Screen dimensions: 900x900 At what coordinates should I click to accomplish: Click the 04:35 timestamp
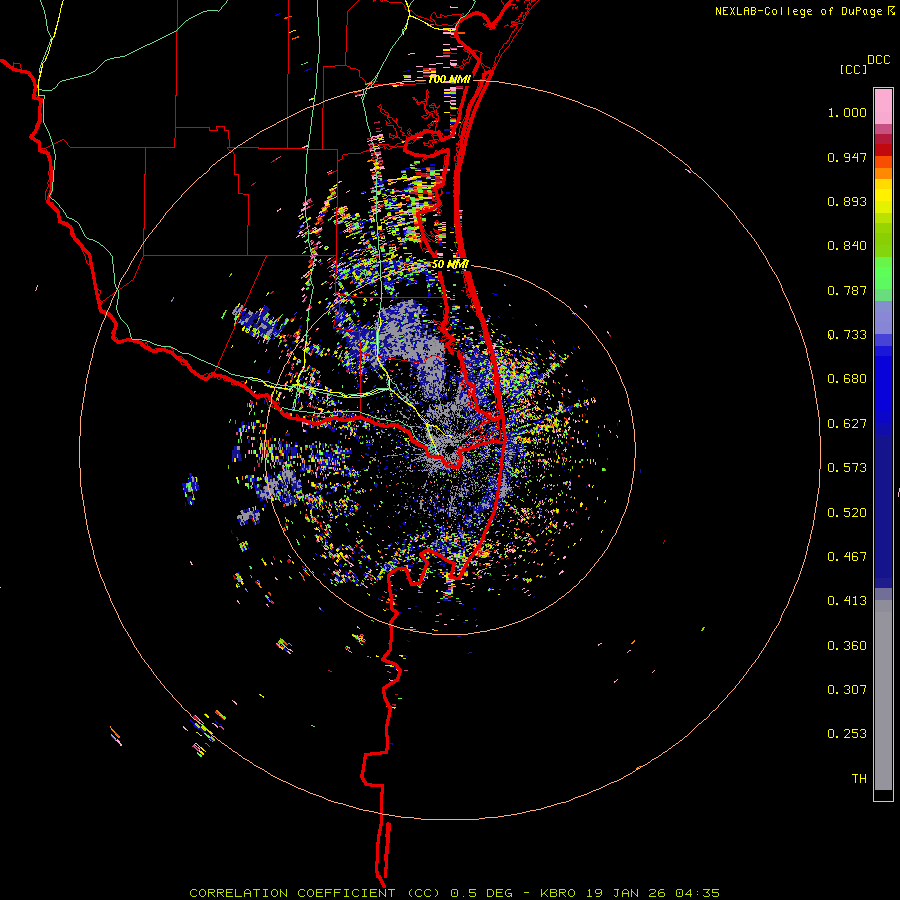pyautogui.click(x=697, y=893)
